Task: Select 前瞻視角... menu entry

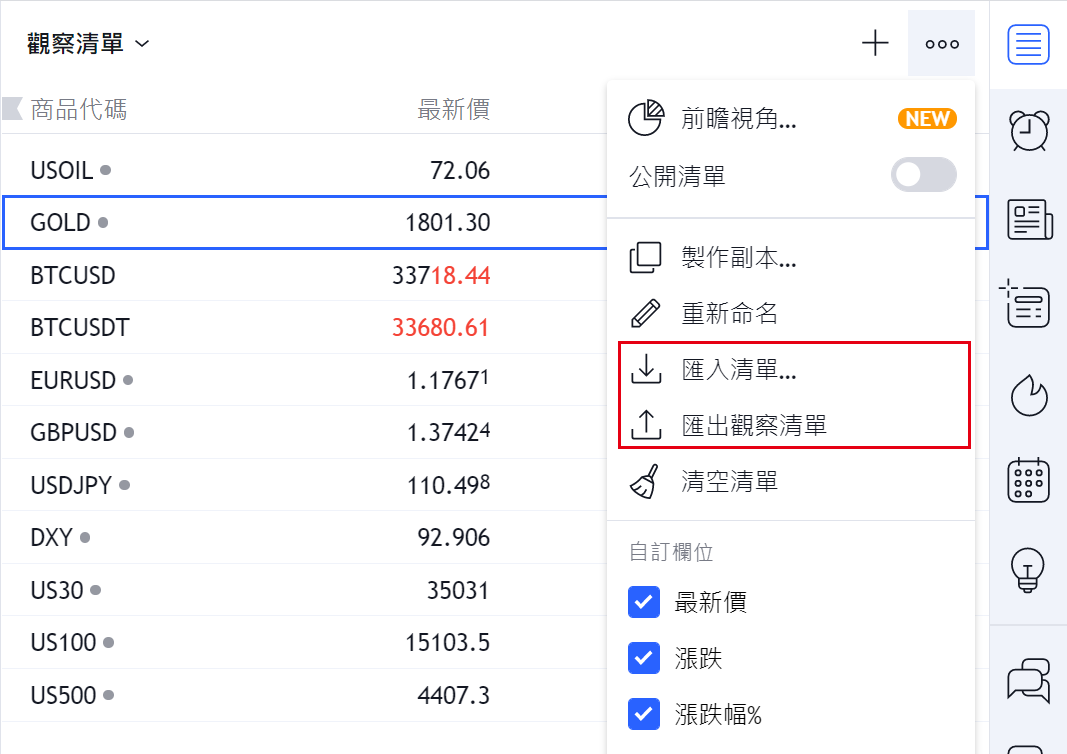Action: (x=791, y=118)
